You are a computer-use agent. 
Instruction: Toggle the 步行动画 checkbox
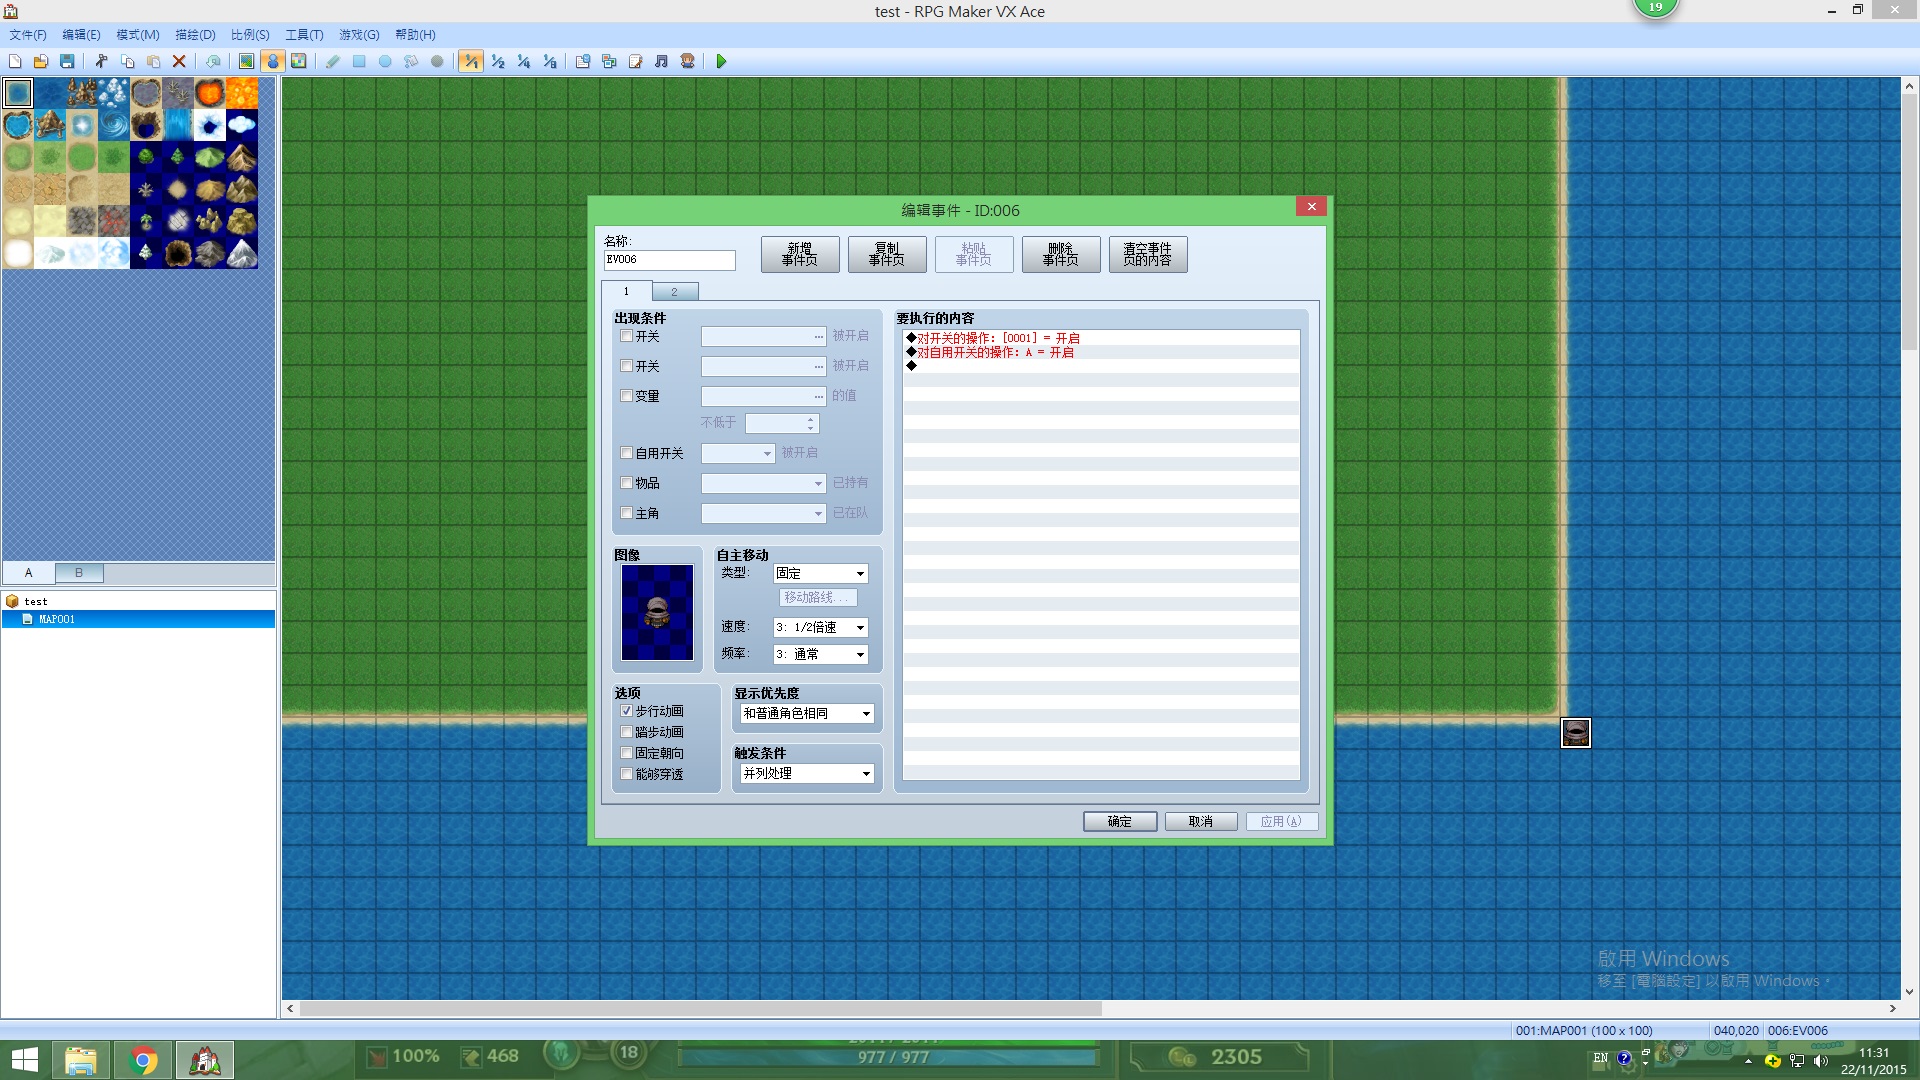[x=627, y=711]
